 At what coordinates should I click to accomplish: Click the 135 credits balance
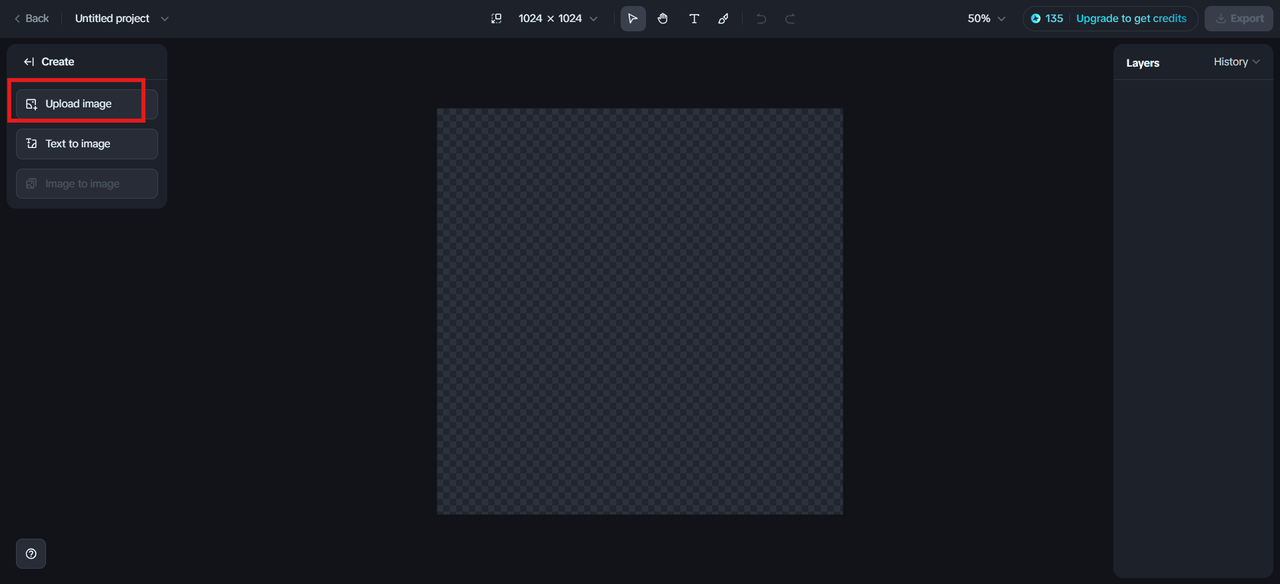coord(1047,18)
